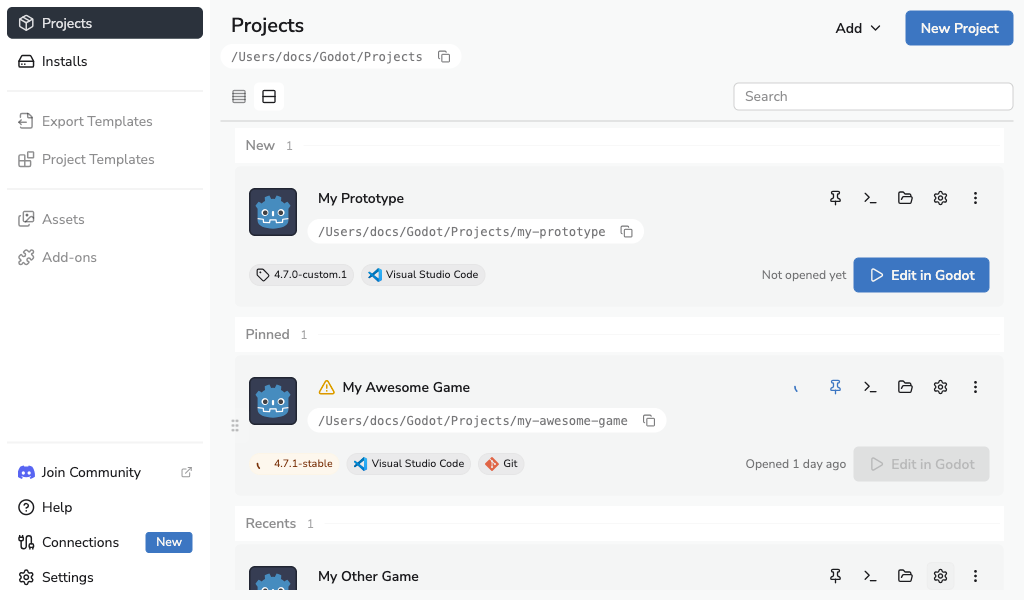The width and height of the screenshot is (1024, 600).
Task: Click the Pinned group header
Action: [619, 334]
